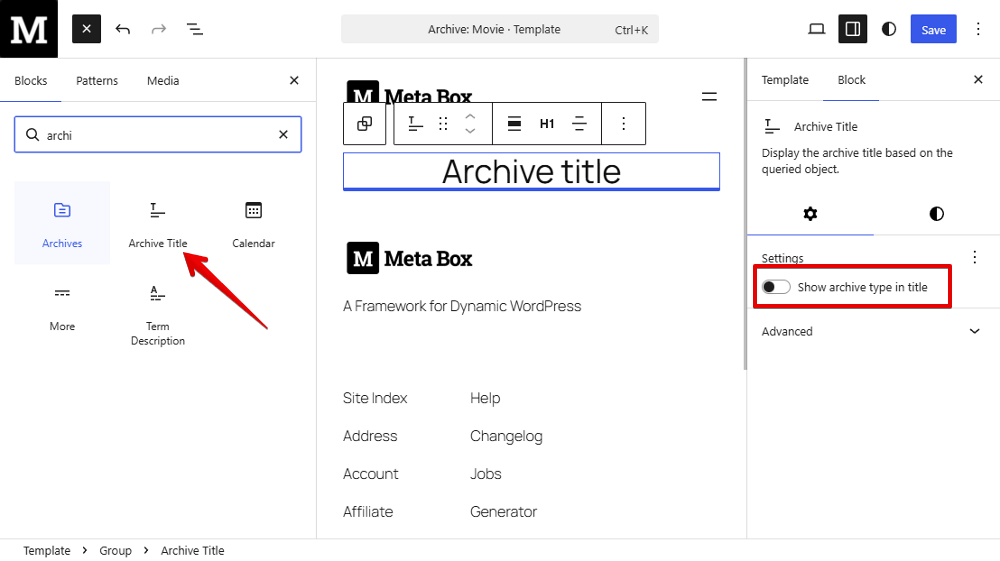Open the Styles half-circle panel
The width and height of the screenshot is (1000, 561).
pos(888,29)
